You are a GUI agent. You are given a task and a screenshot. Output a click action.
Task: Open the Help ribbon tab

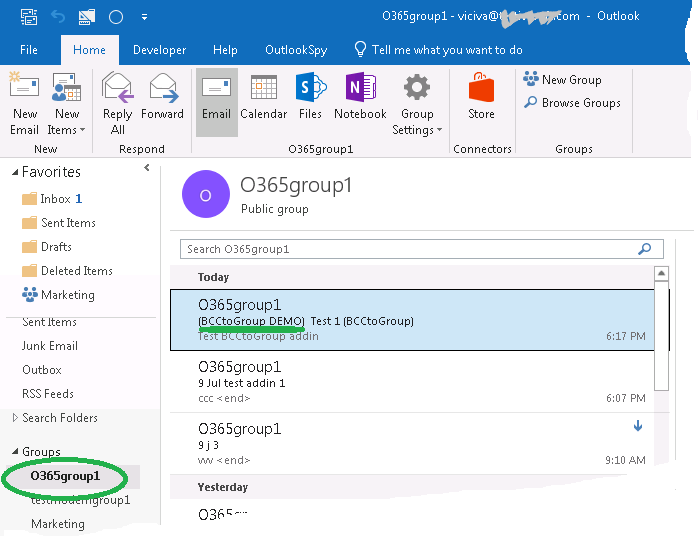[225, 50]
